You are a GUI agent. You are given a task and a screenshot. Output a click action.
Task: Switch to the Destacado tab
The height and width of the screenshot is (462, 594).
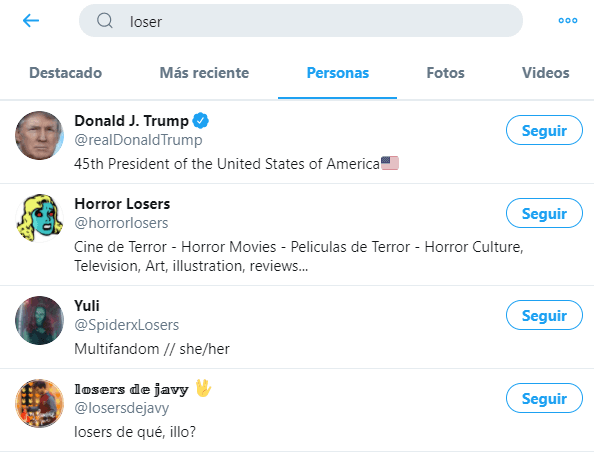pyautogui.click(x=66, y=73)
